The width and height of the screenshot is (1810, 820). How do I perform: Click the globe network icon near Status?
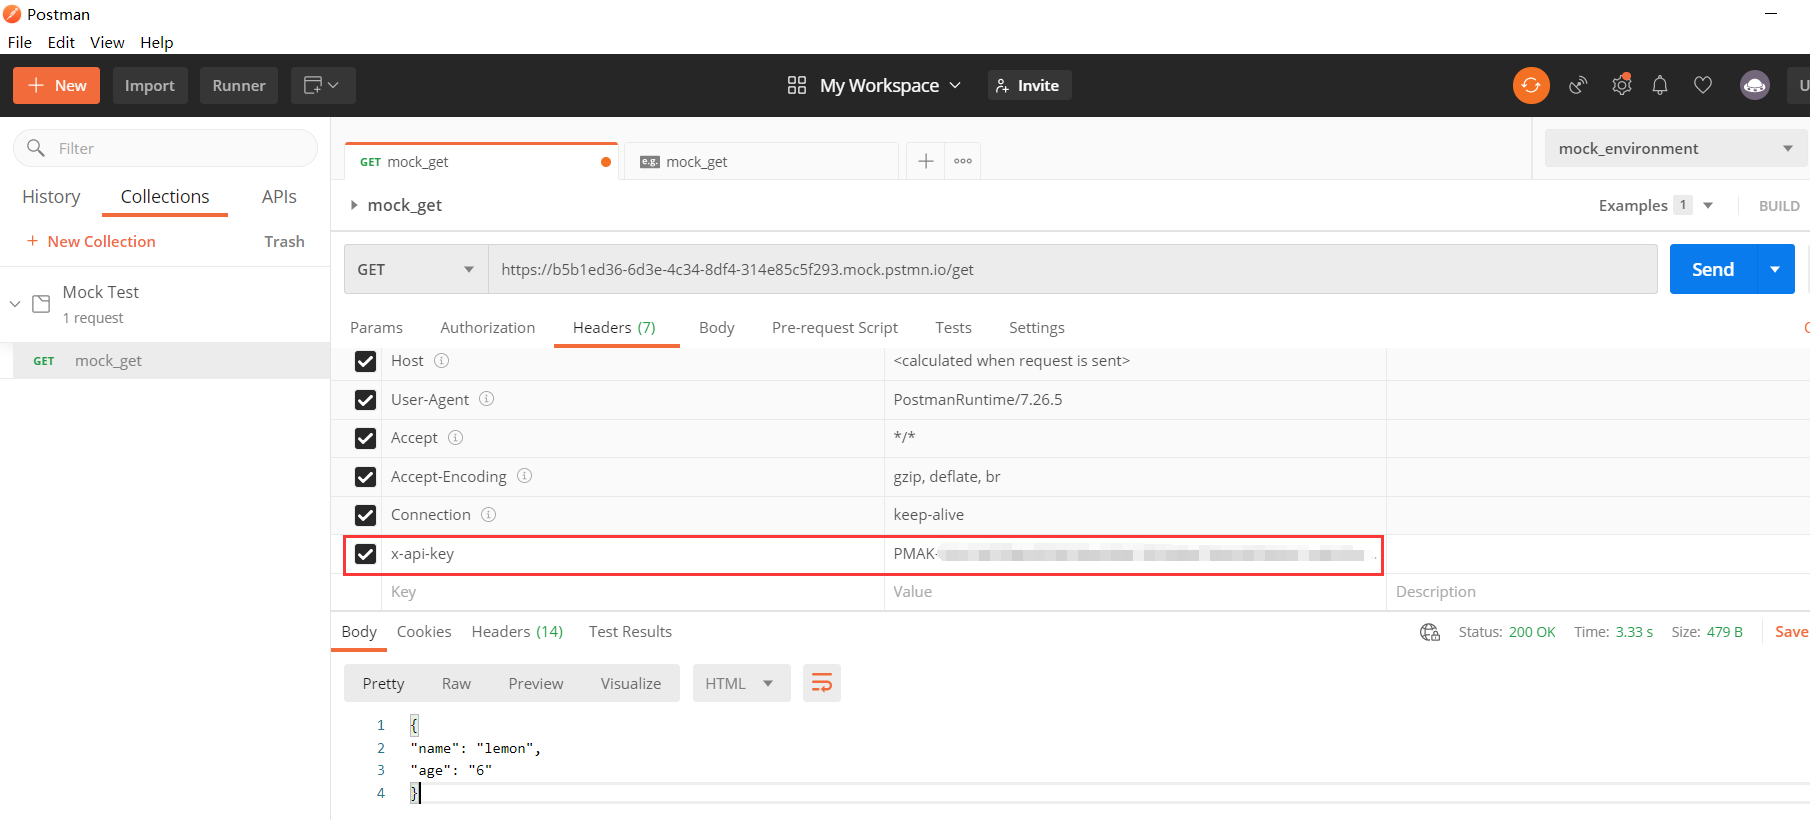[x=1430, y=632]
